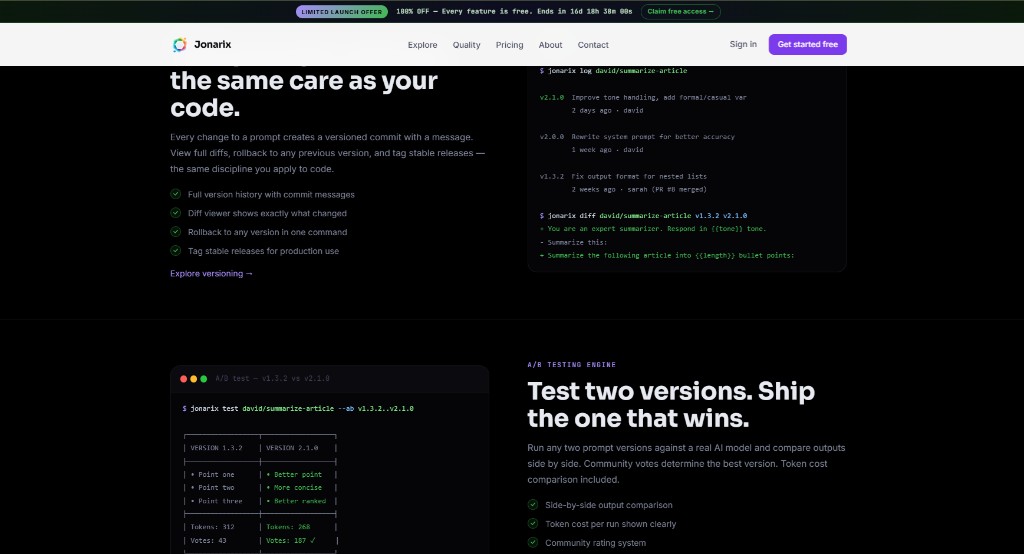The width and height of the screenshot is (1024, 554).
Task: Follow the Explore versioning link
Action: tap(212, 274)
